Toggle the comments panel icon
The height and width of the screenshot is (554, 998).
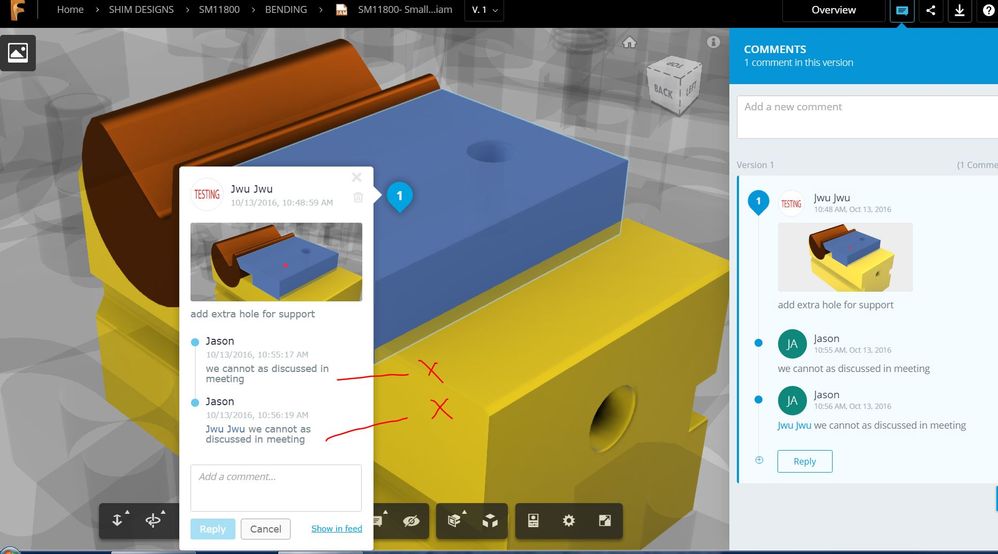point(902,10)
